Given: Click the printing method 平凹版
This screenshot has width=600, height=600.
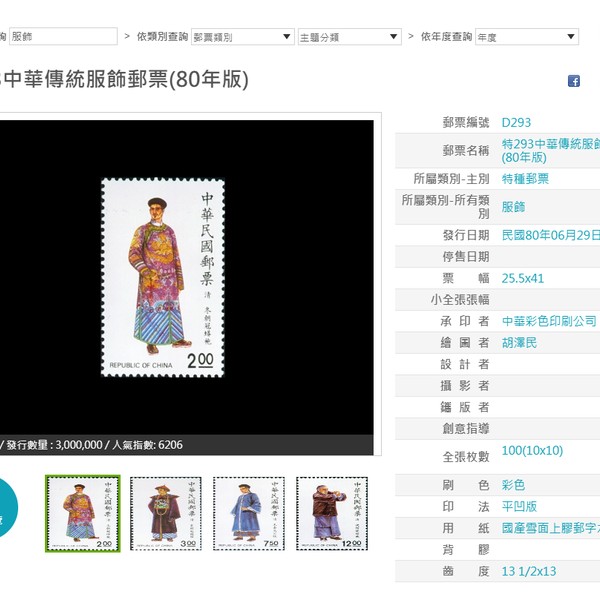Looking at the screenshot, I should (519, 506).
